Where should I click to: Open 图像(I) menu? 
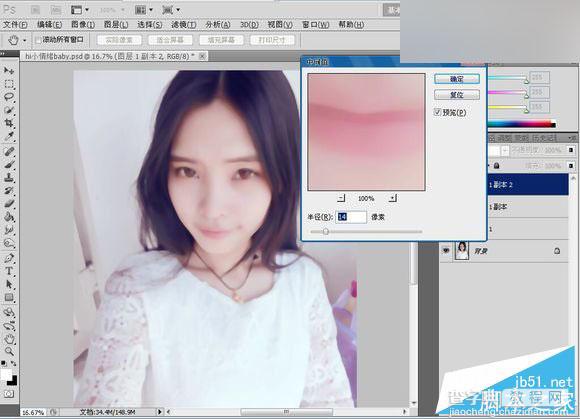coord(83,25)
